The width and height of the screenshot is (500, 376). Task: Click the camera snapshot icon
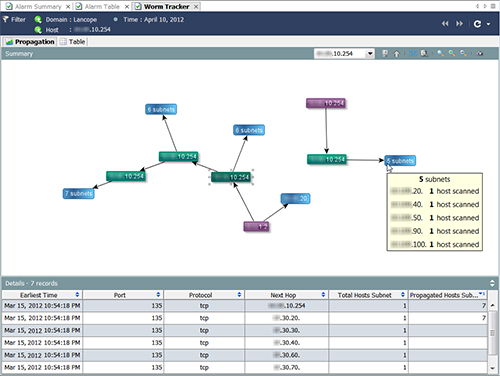click(x=480, y=53)
